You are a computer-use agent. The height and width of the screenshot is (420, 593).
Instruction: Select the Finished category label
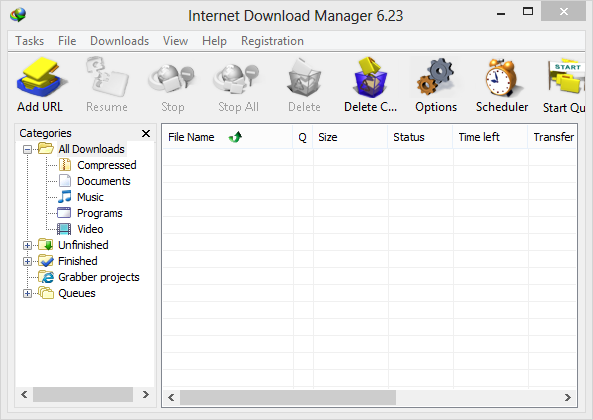point(78,261)
